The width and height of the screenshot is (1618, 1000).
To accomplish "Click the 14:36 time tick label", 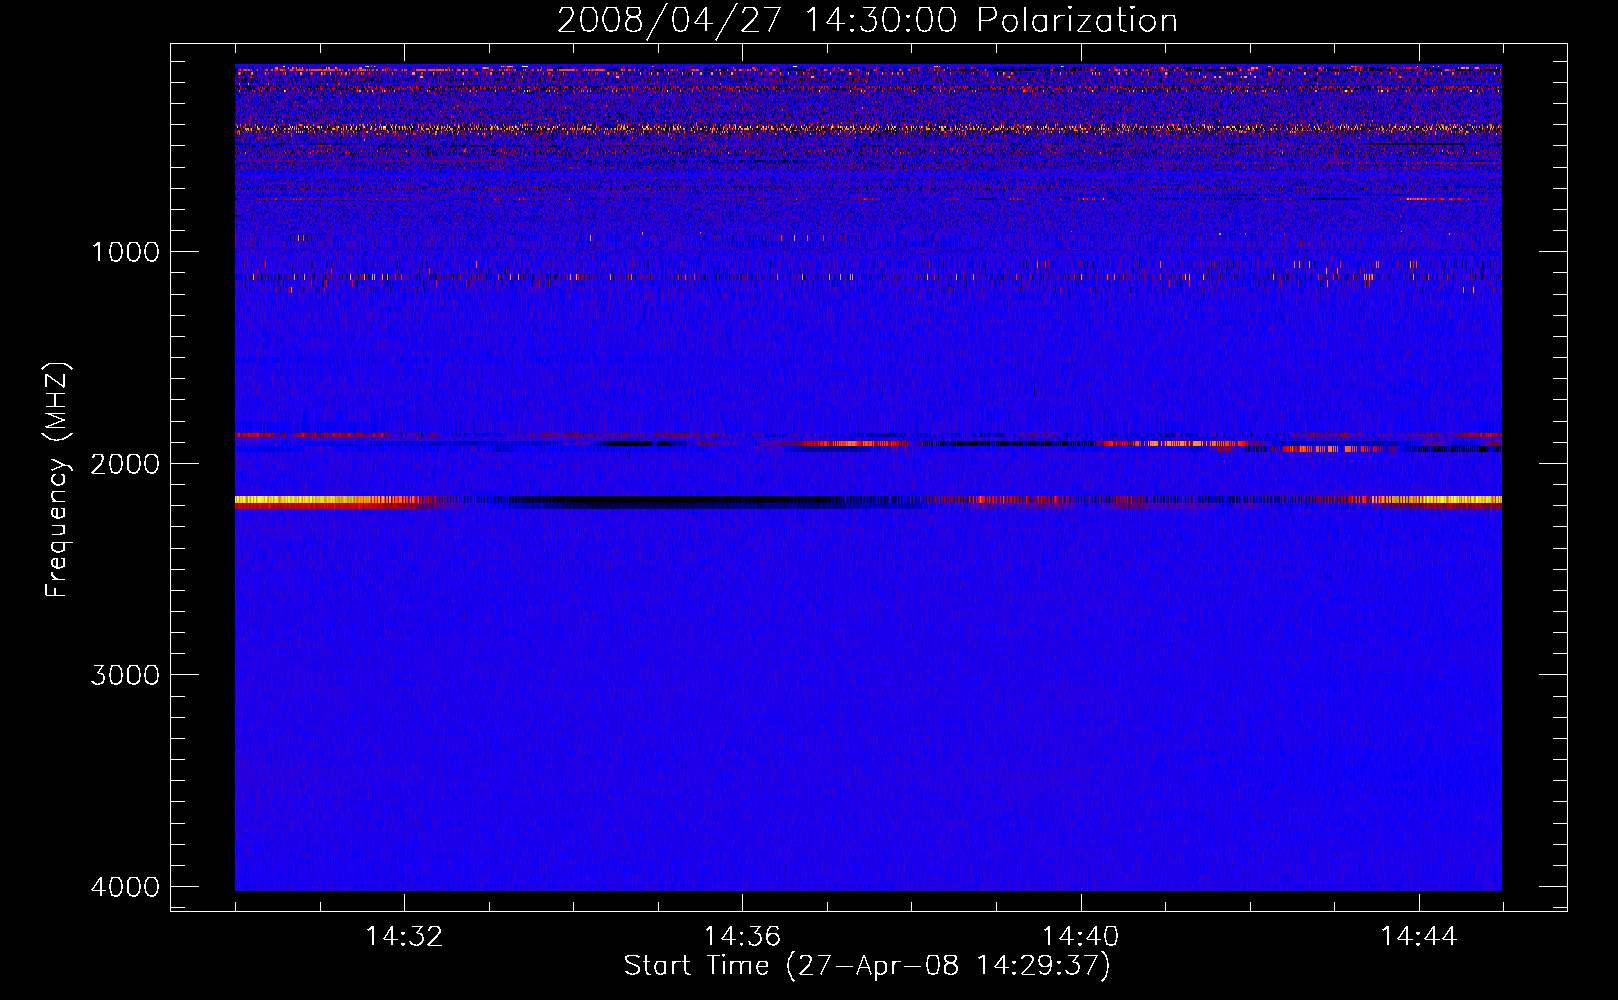I will [x=742, y=937].
